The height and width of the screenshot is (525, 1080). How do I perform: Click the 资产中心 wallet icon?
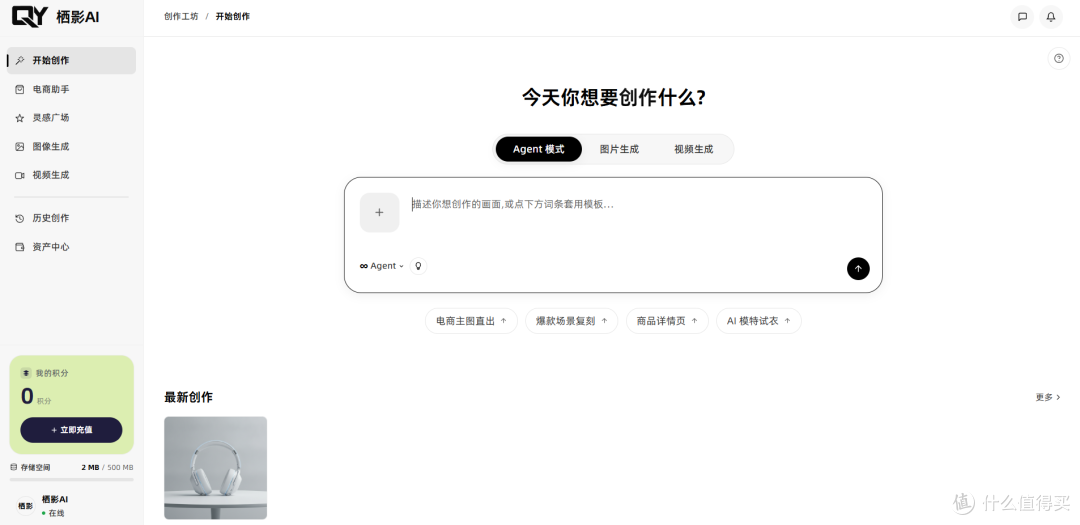pos(20,247)
